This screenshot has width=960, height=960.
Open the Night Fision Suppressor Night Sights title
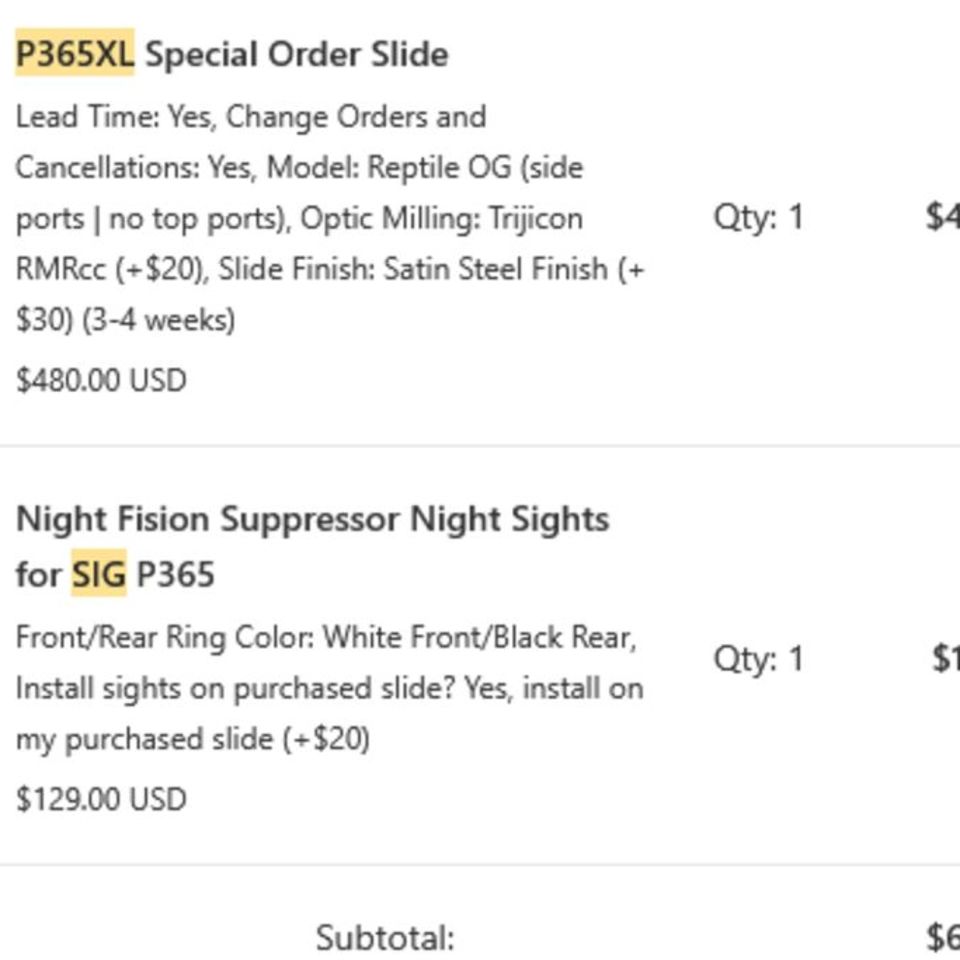(312, 520)
